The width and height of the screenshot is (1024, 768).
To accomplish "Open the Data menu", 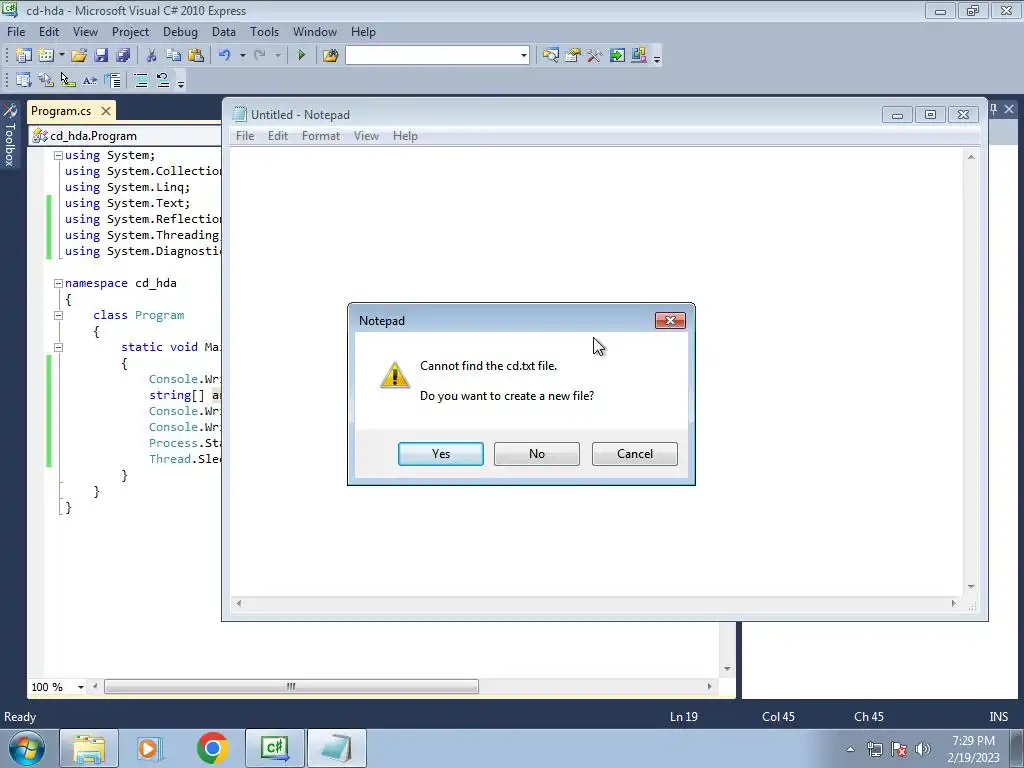I will (223, 32).
